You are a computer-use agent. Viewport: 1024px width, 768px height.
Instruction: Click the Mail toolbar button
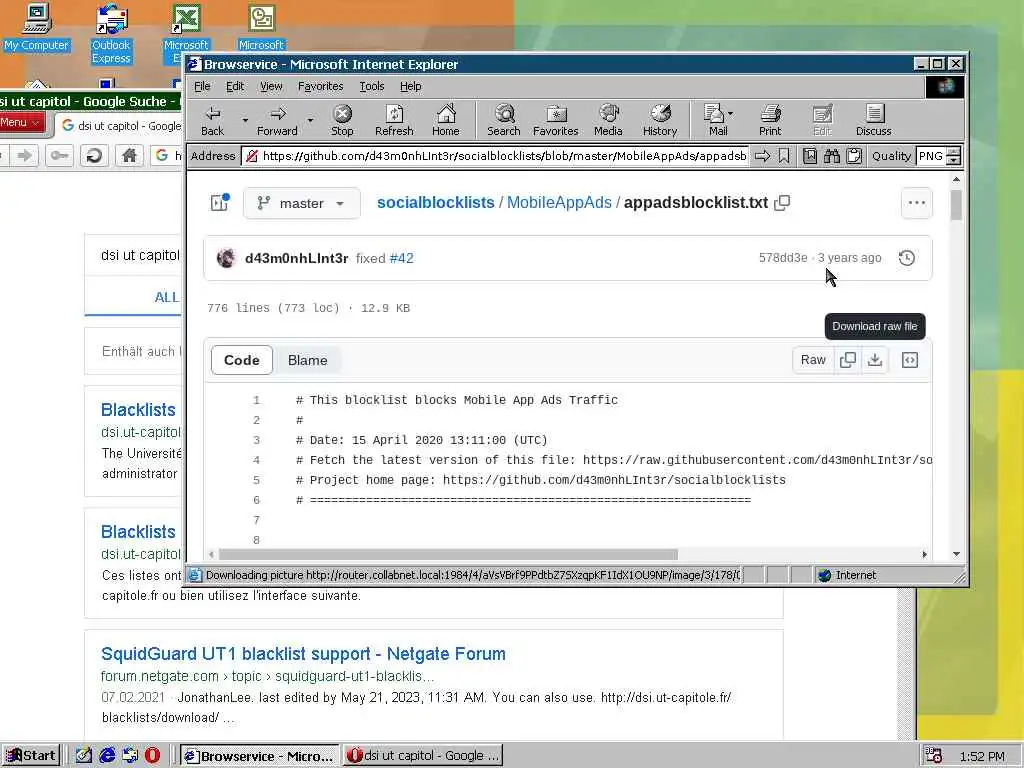[x=715, y=121]
